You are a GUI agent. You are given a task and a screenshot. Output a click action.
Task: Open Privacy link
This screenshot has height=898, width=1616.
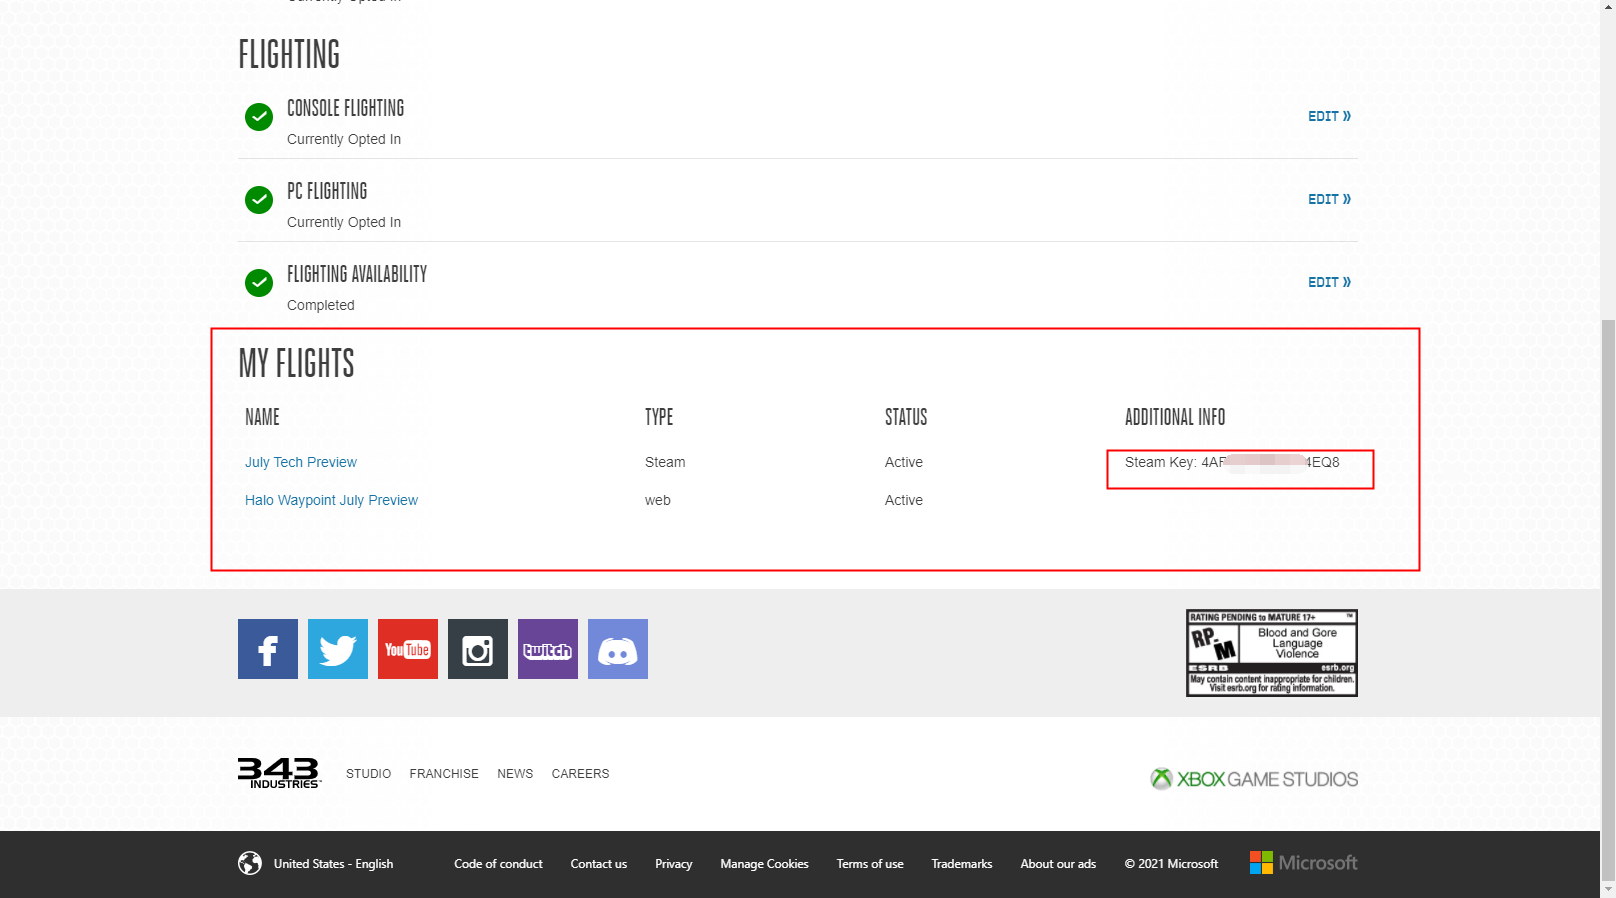coord(673,864)
